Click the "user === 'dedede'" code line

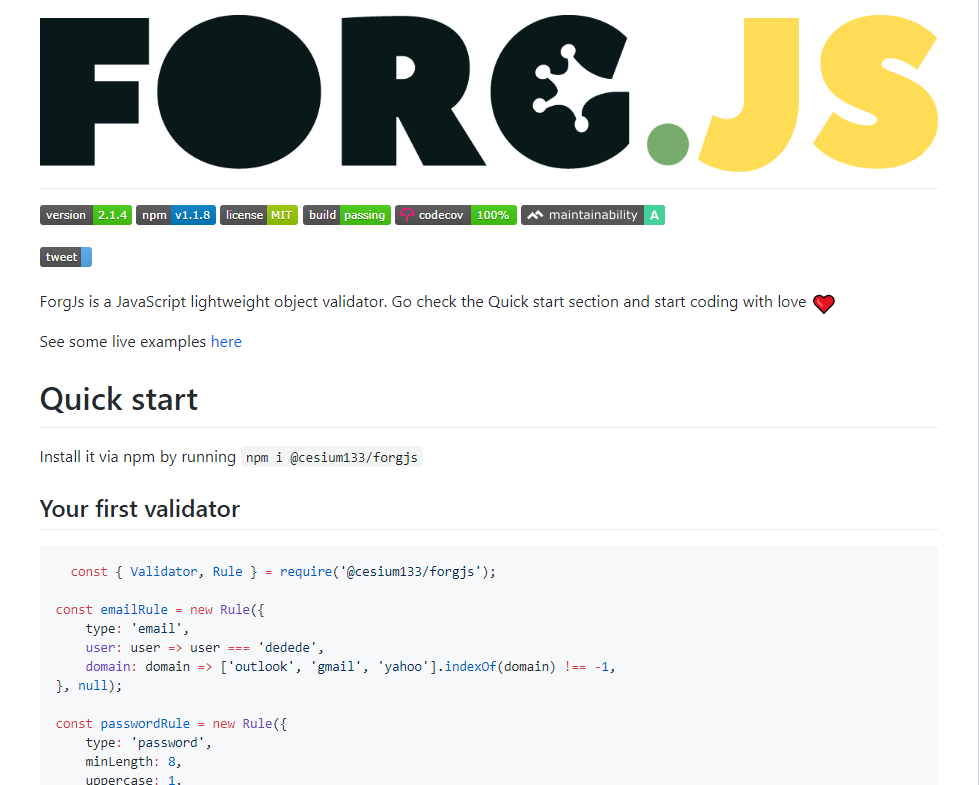coord(204,648)
